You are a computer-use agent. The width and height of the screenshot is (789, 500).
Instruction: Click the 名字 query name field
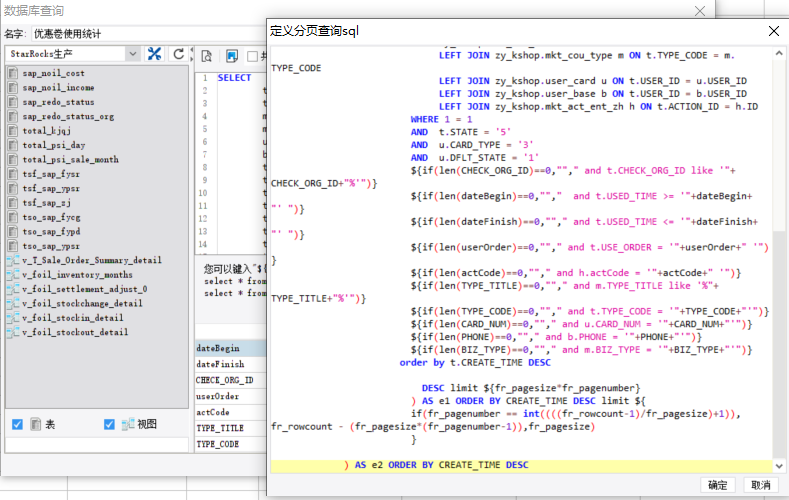coord(150,33)
